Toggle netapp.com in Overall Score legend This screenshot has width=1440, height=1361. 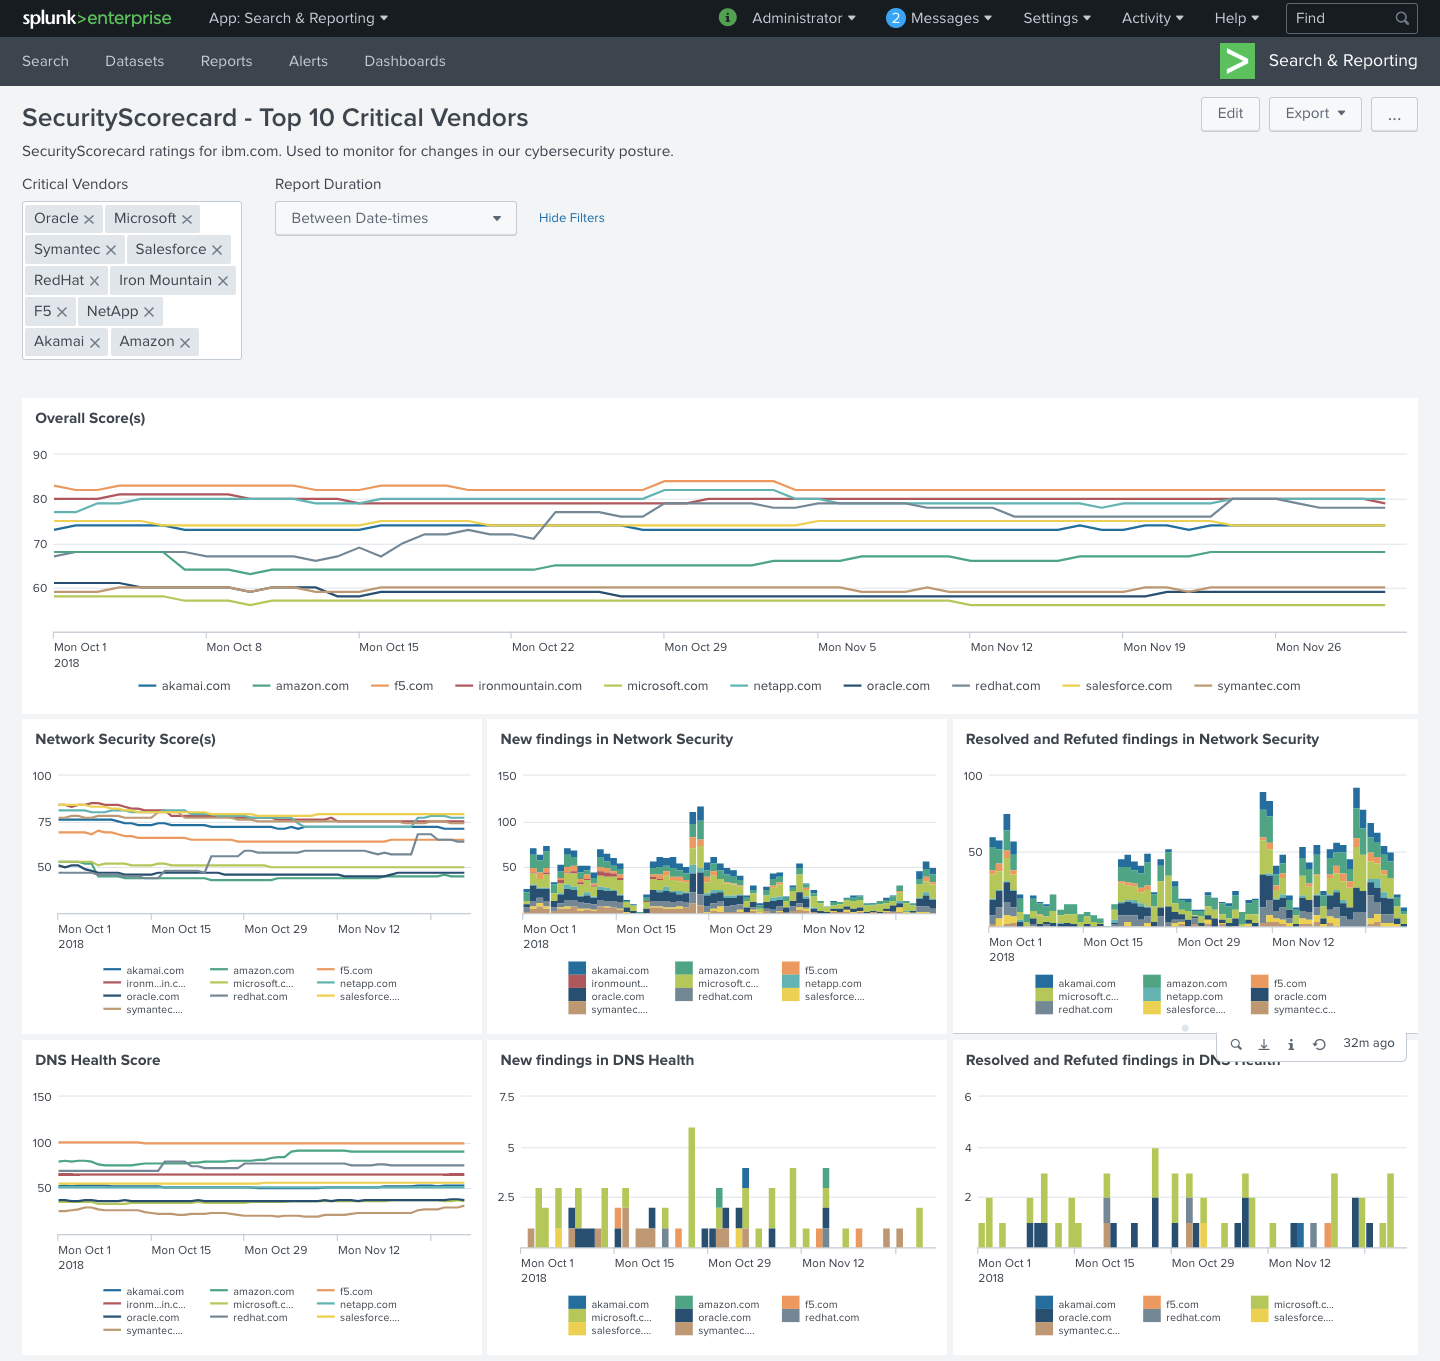tap(776, 686)
